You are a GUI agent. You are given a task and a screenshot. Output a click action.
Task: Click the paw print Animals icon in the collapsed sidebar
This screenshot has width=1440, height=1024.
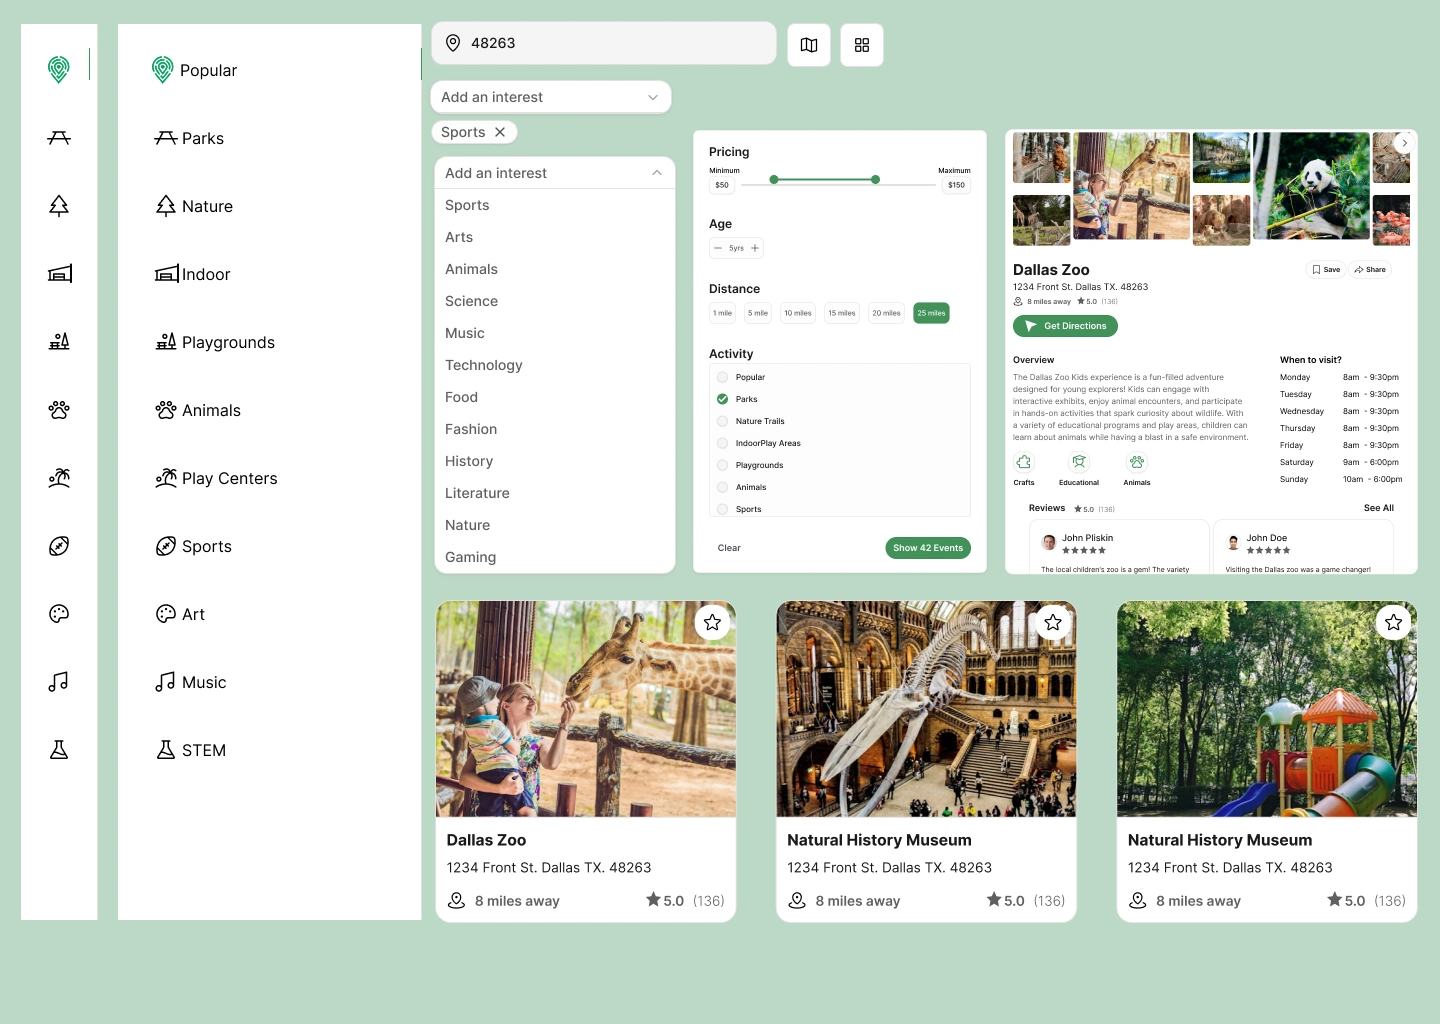pos(59,409)
